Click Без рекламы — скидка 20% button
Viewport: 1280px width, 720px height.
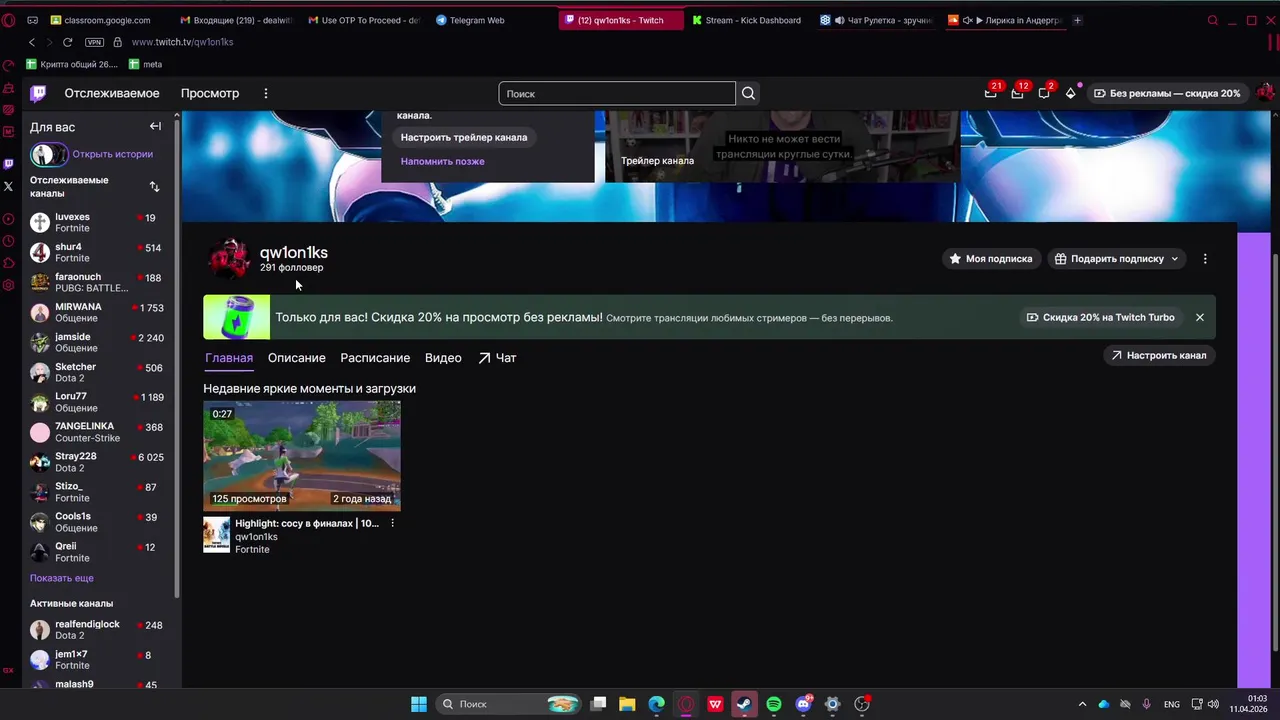coord(1167,93)
